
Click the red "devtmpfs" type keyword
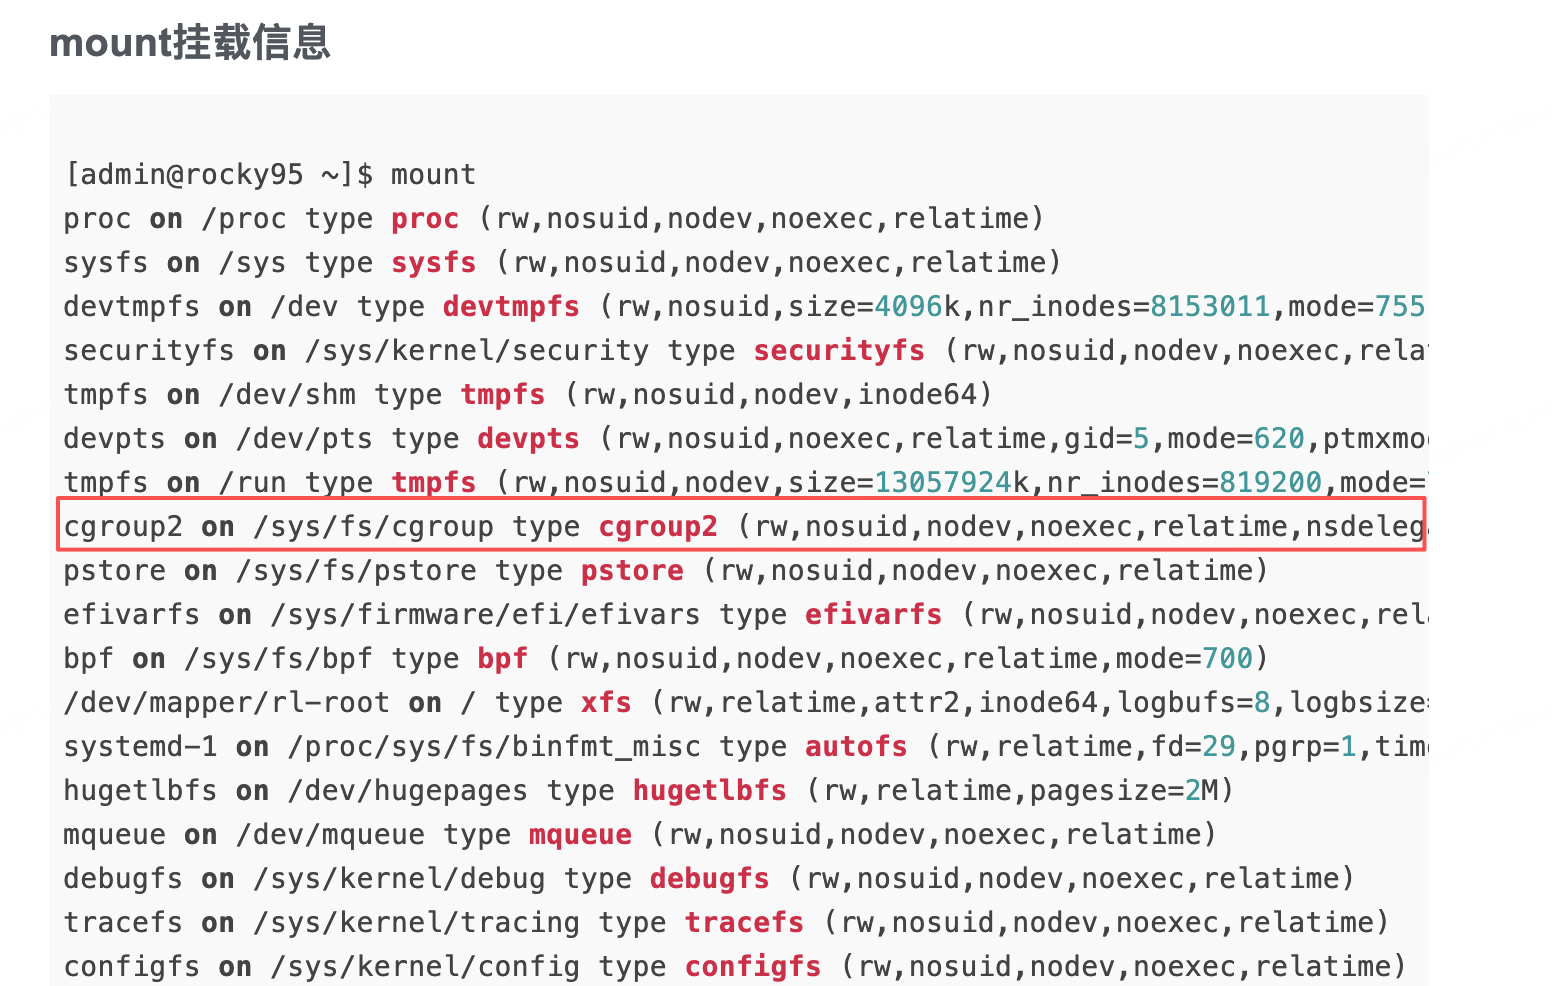[x=511, y=307]
